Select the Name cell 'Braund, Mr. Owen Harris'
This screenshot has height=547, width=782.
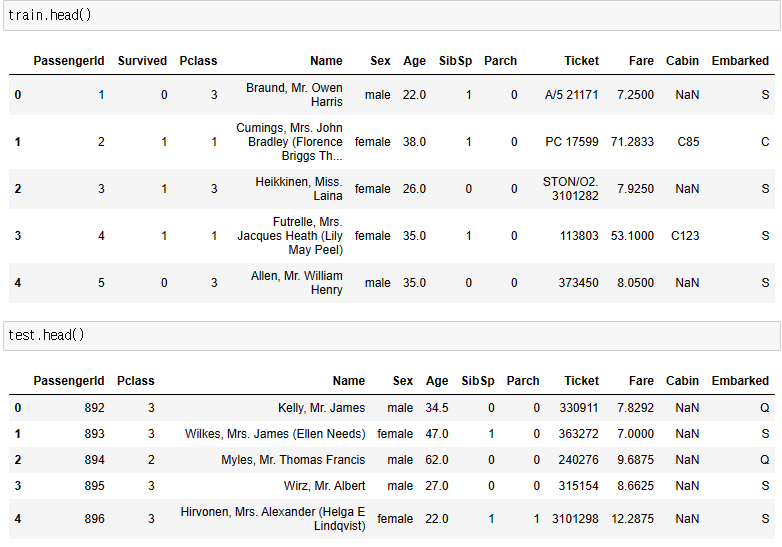[x=294, y=95]
